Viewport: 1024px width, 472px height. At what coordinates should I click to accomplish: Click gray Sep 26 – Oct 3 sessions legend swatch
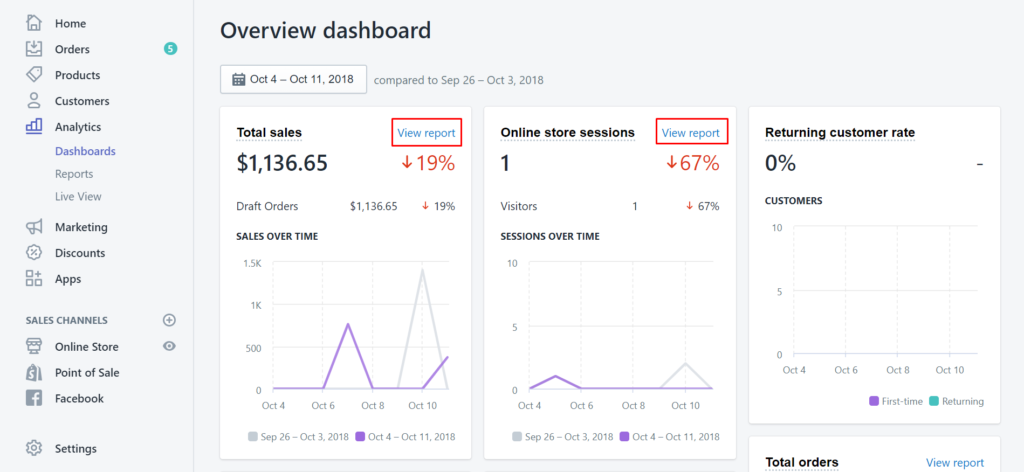point(518,437)
